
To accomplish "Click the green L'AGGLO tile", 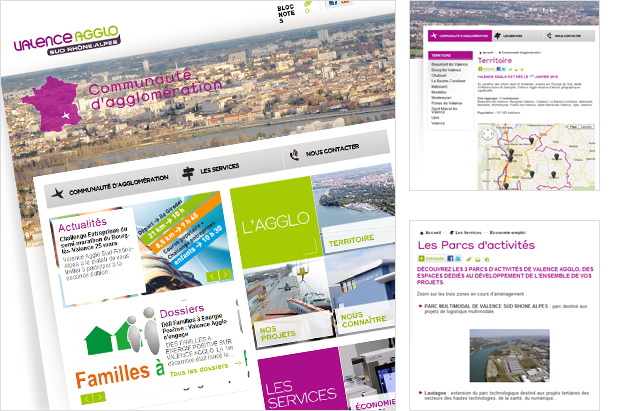I will (x=276, y=223).
